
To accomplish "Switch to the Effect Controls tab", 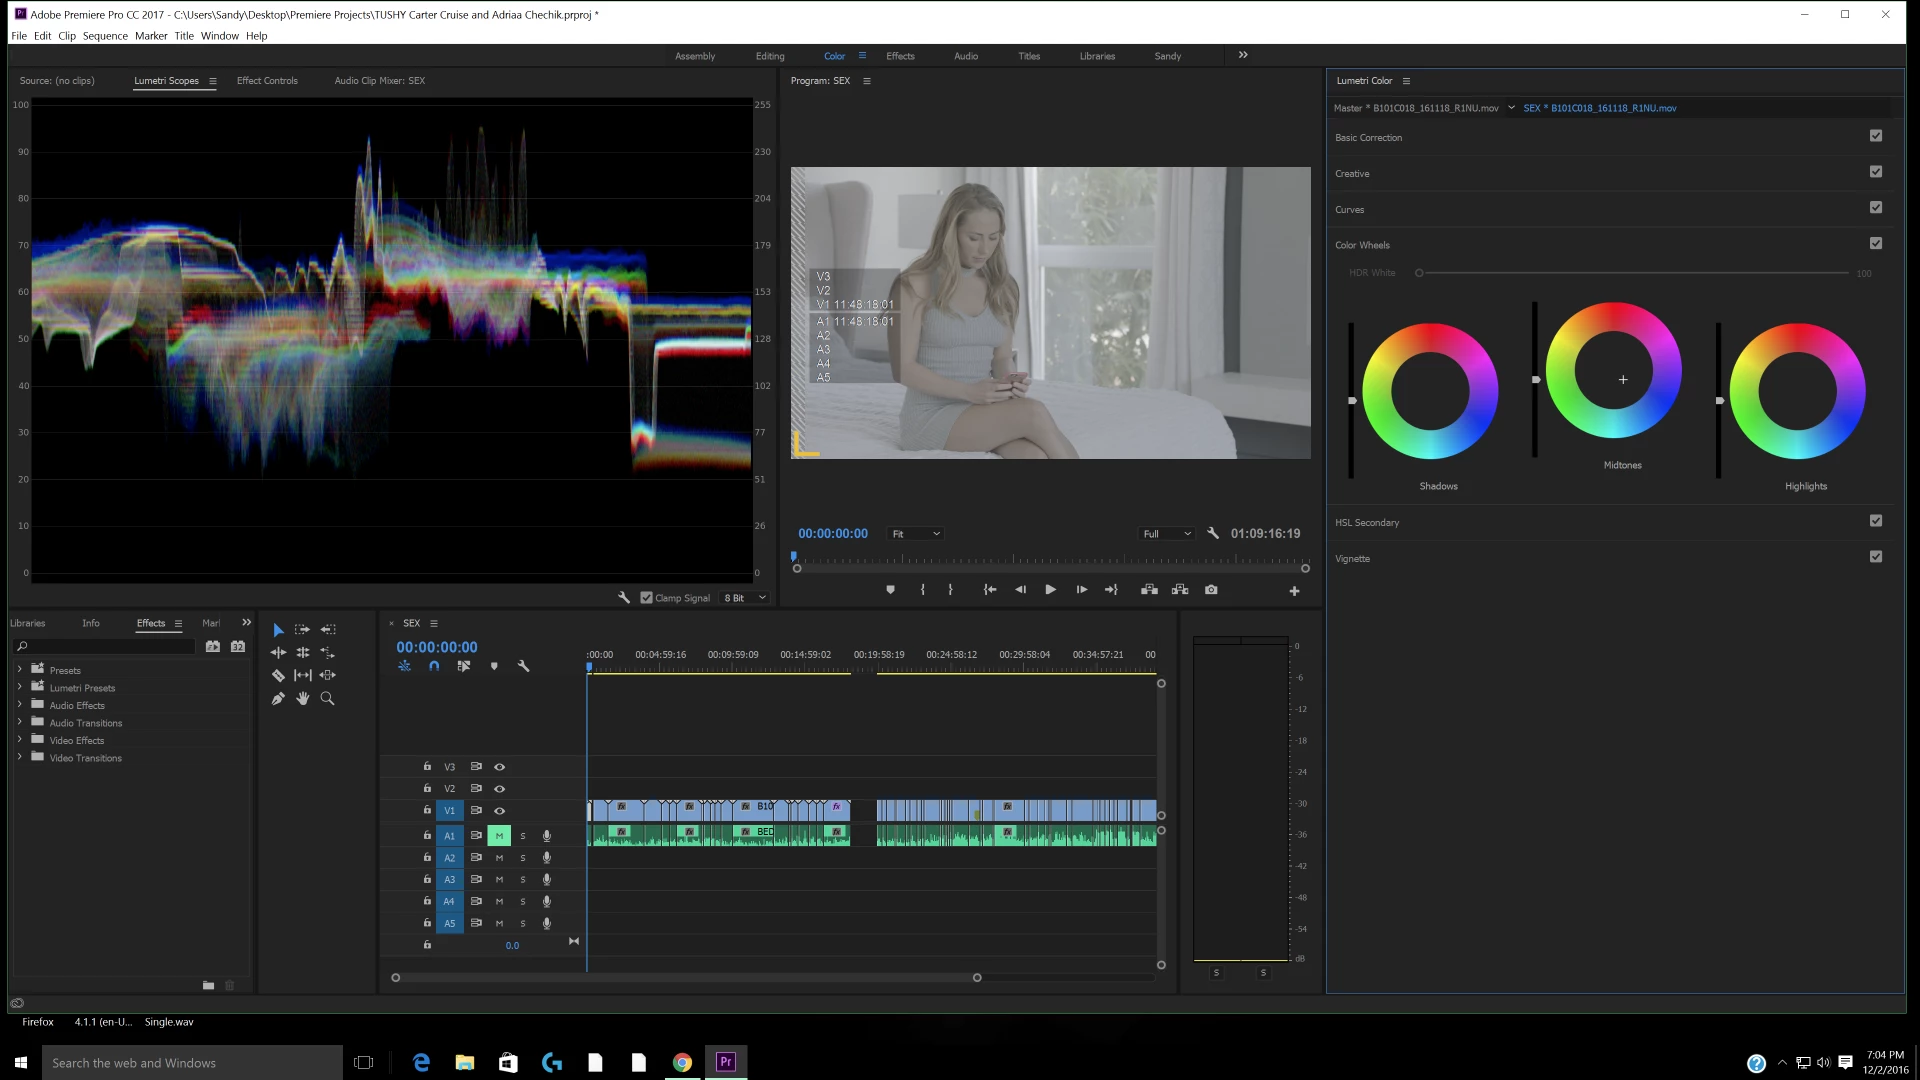I will (267, 81).
